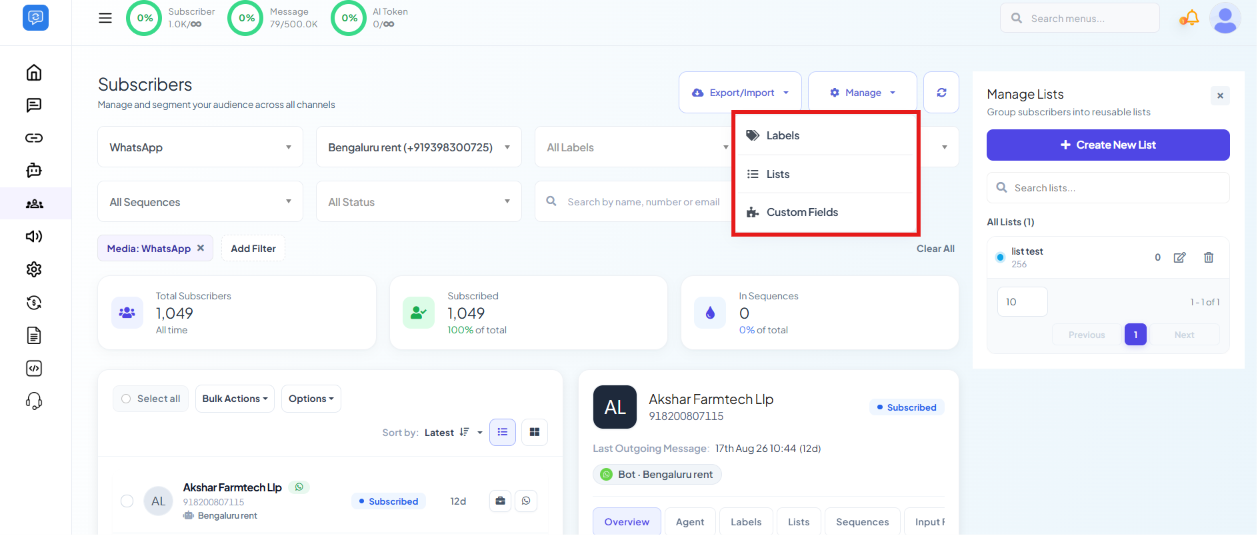
Task: Open the settings gear sidebar icon
Action: [34, 269]
